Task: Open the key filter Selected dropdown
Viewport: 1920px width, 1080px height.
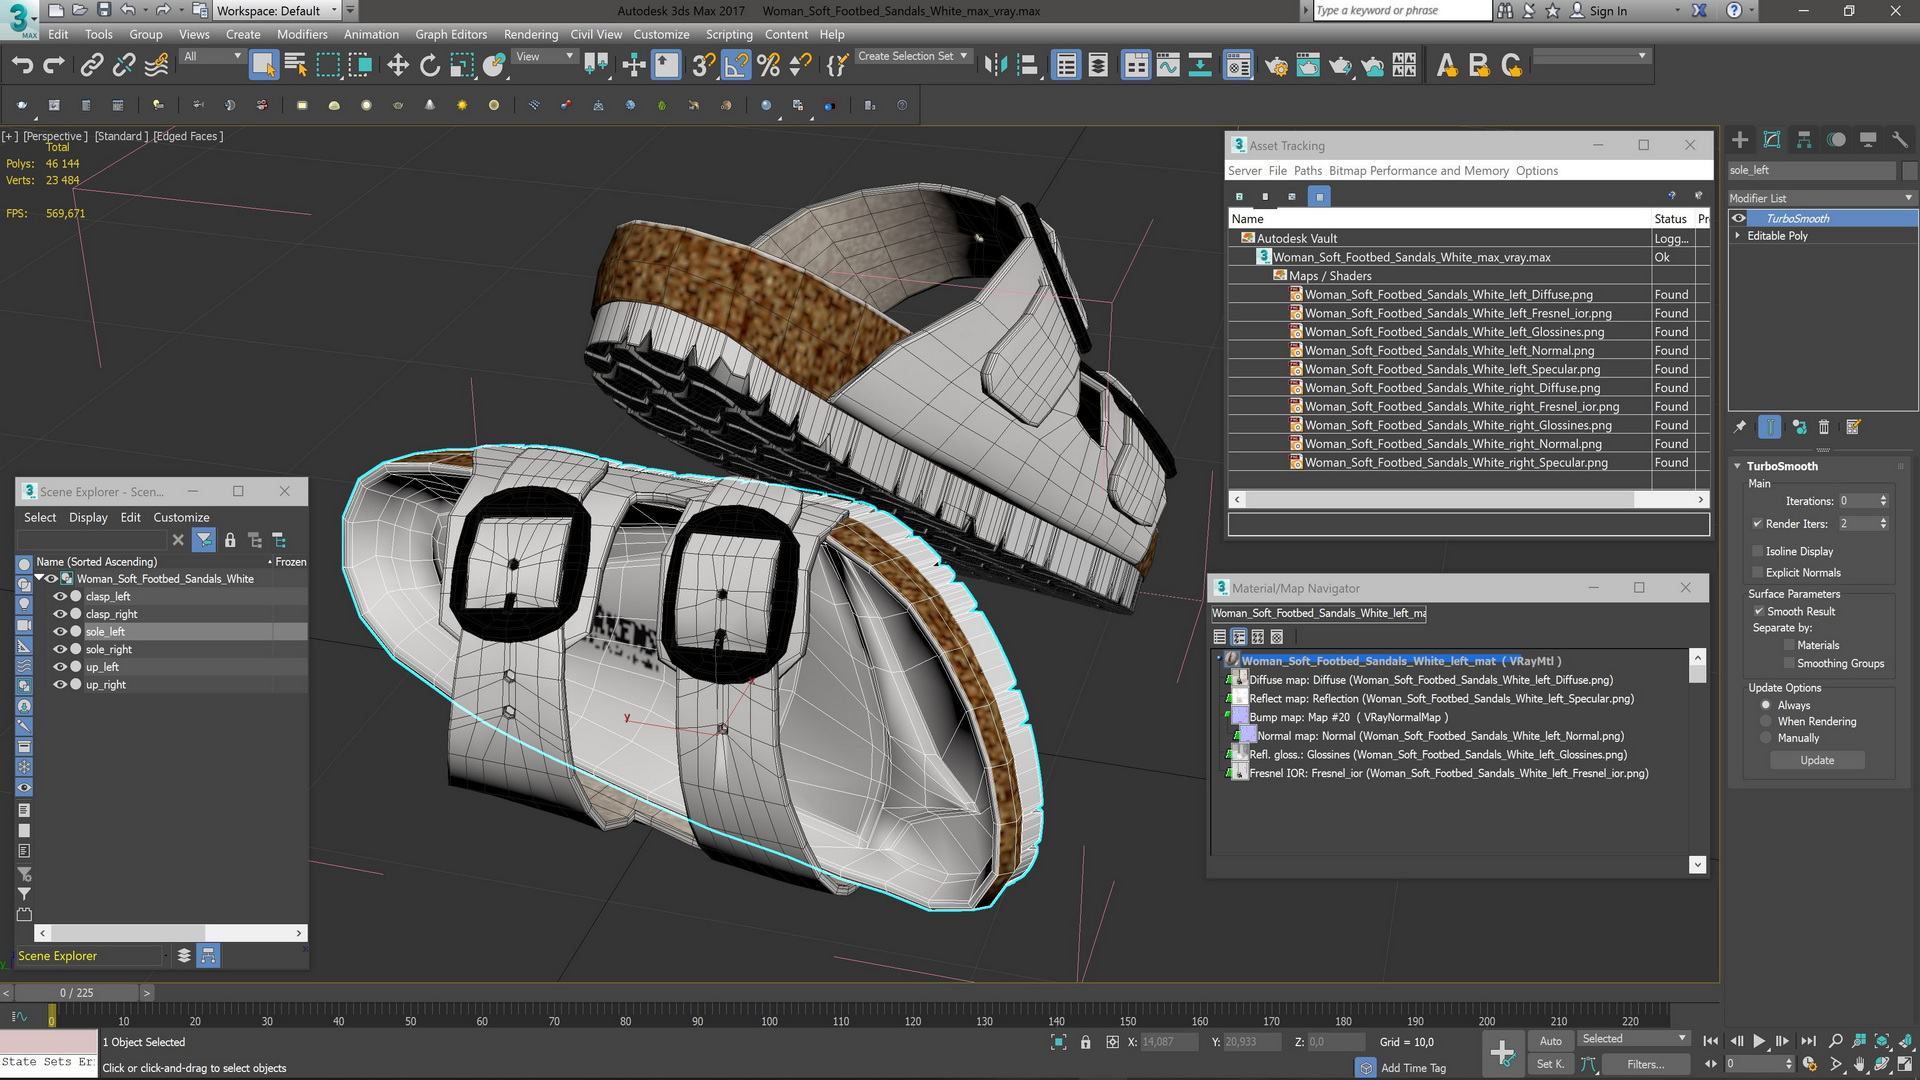Action: click(1633, 1039)
